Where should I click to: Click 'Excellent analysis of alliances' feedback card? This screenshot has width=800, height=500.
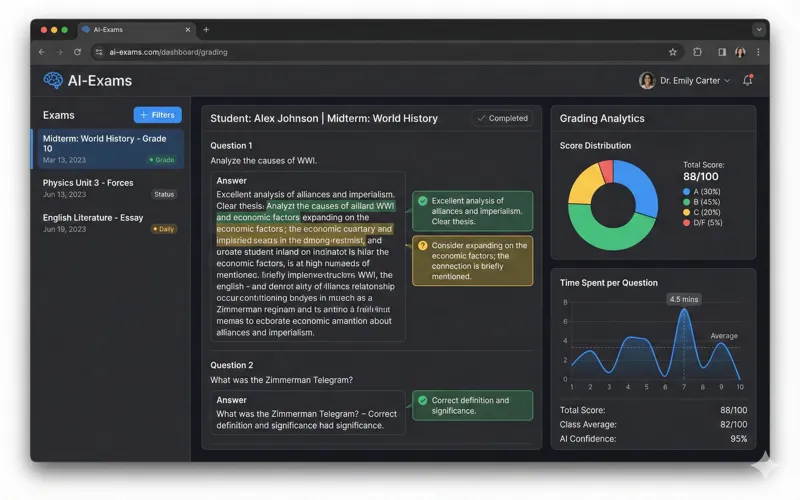[x=472, y=211]
